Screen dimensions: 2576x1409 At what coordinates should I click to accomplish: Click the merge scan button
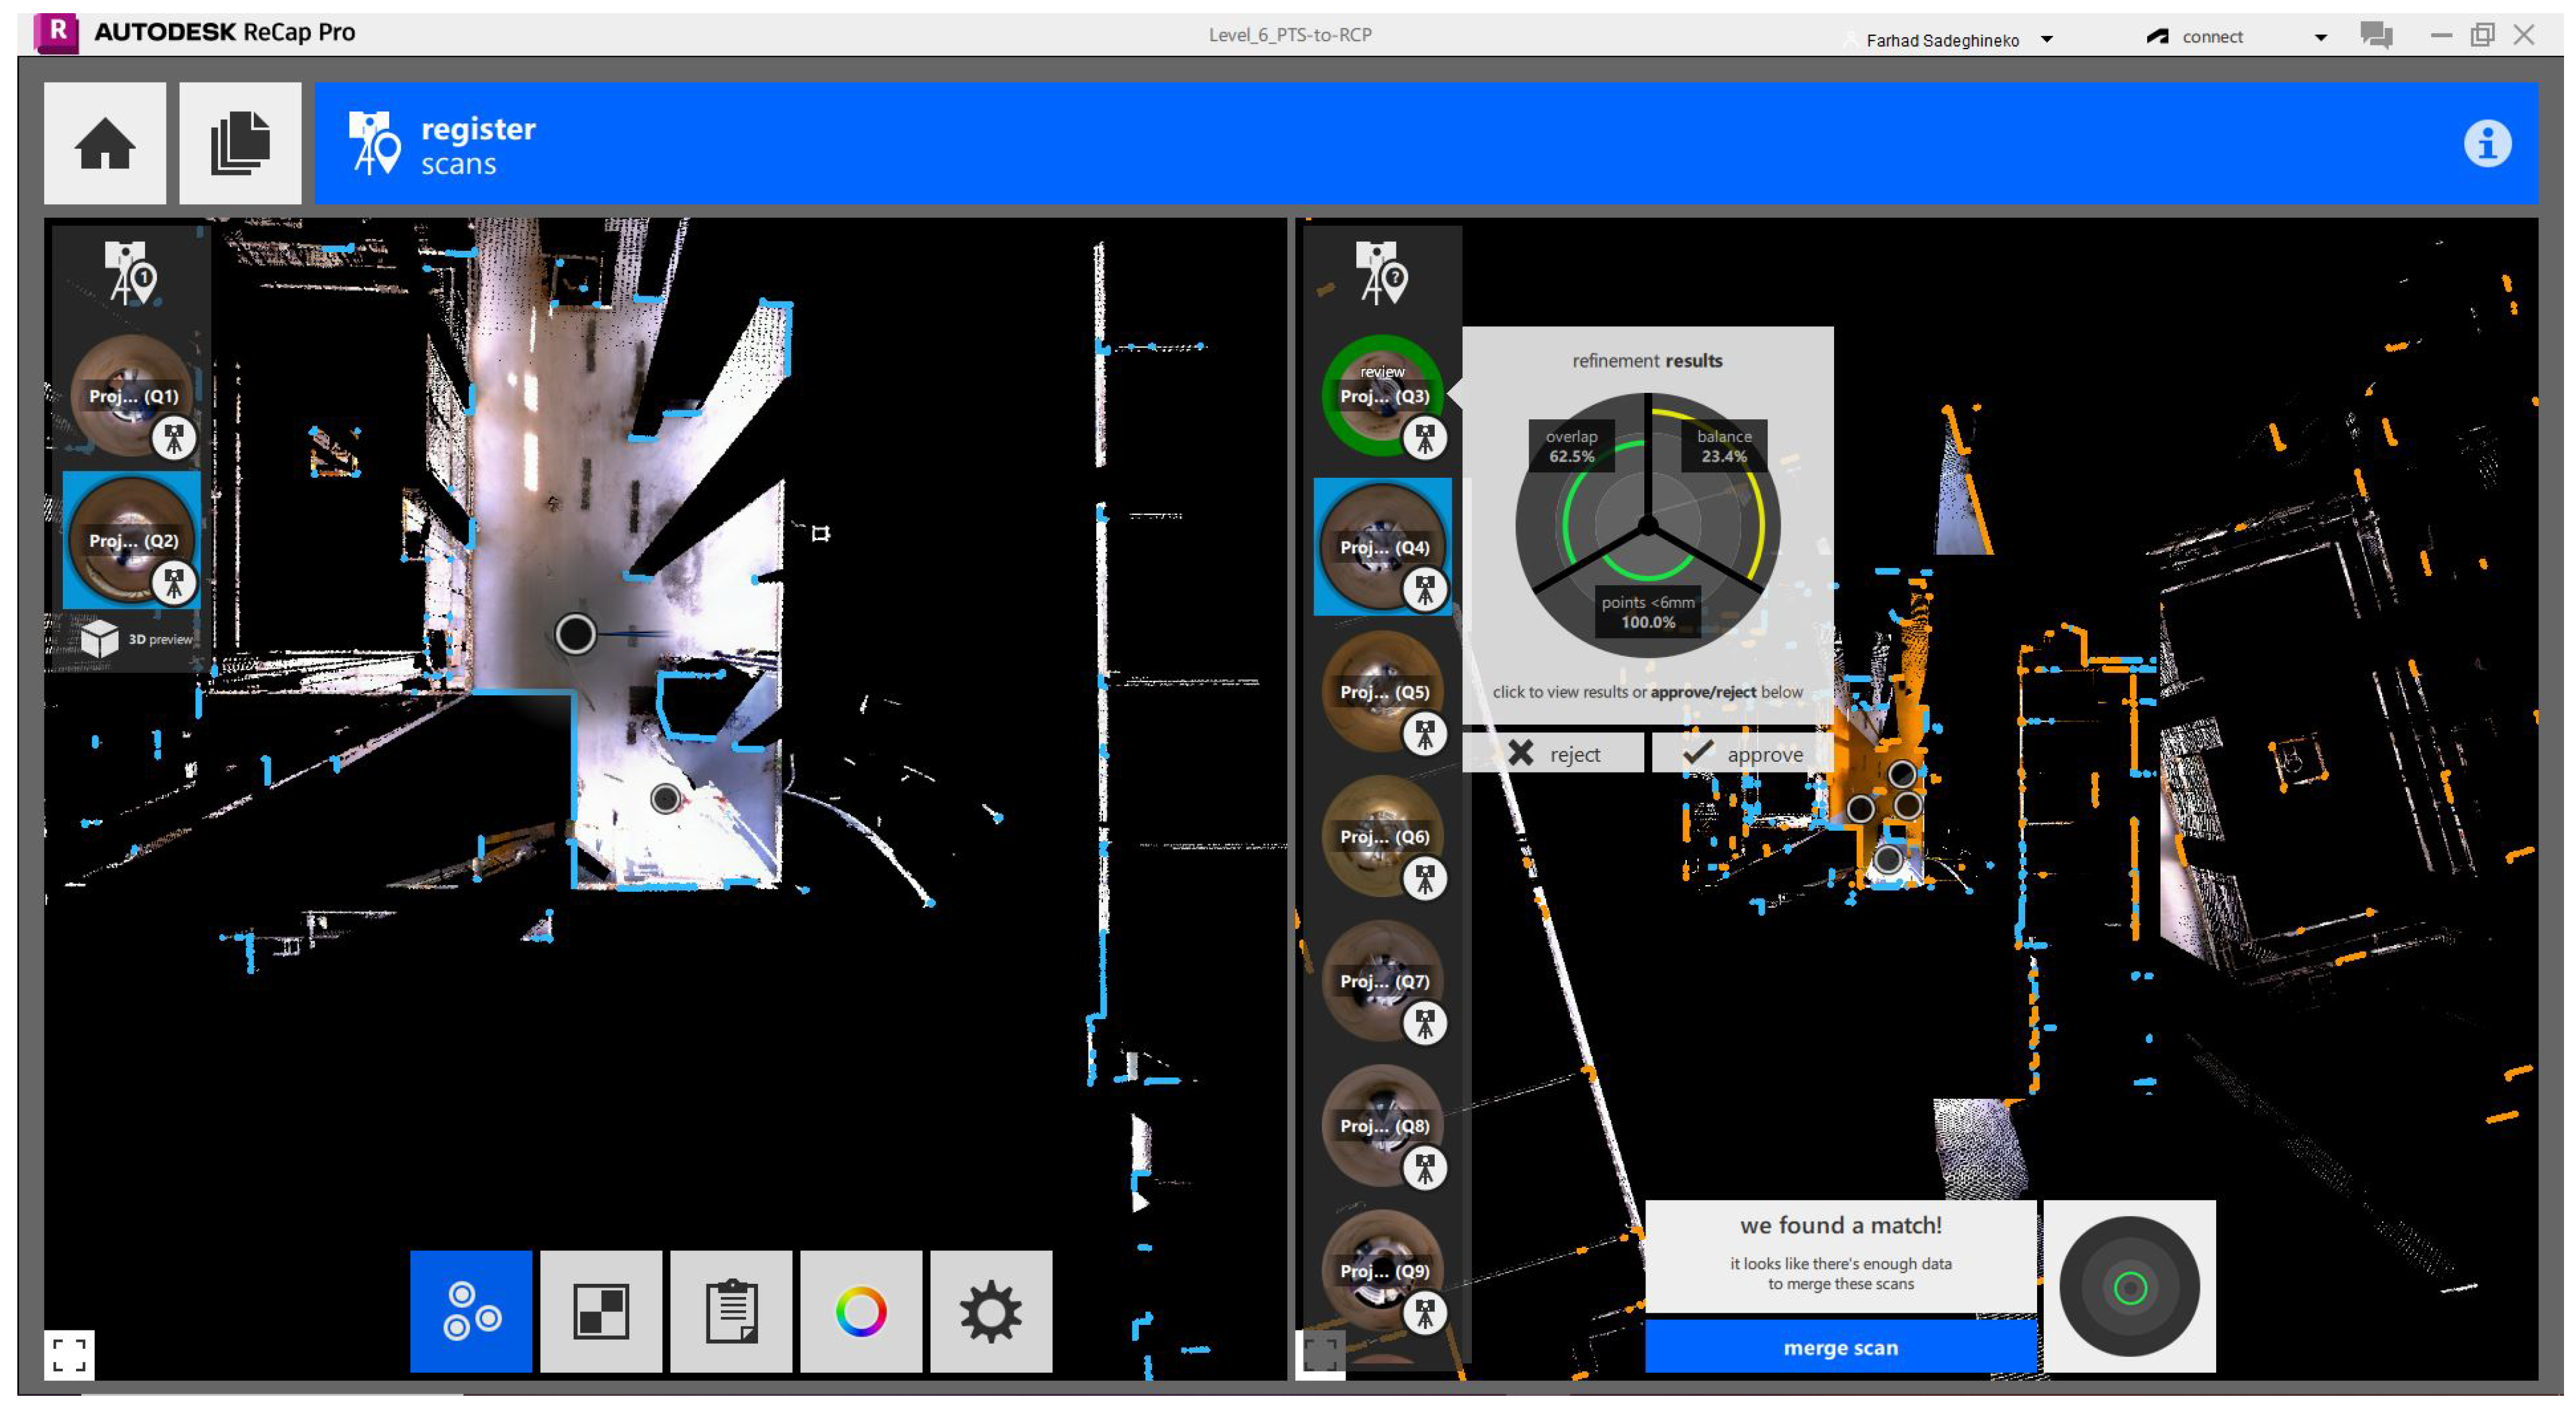(x=1840, y=1347)
